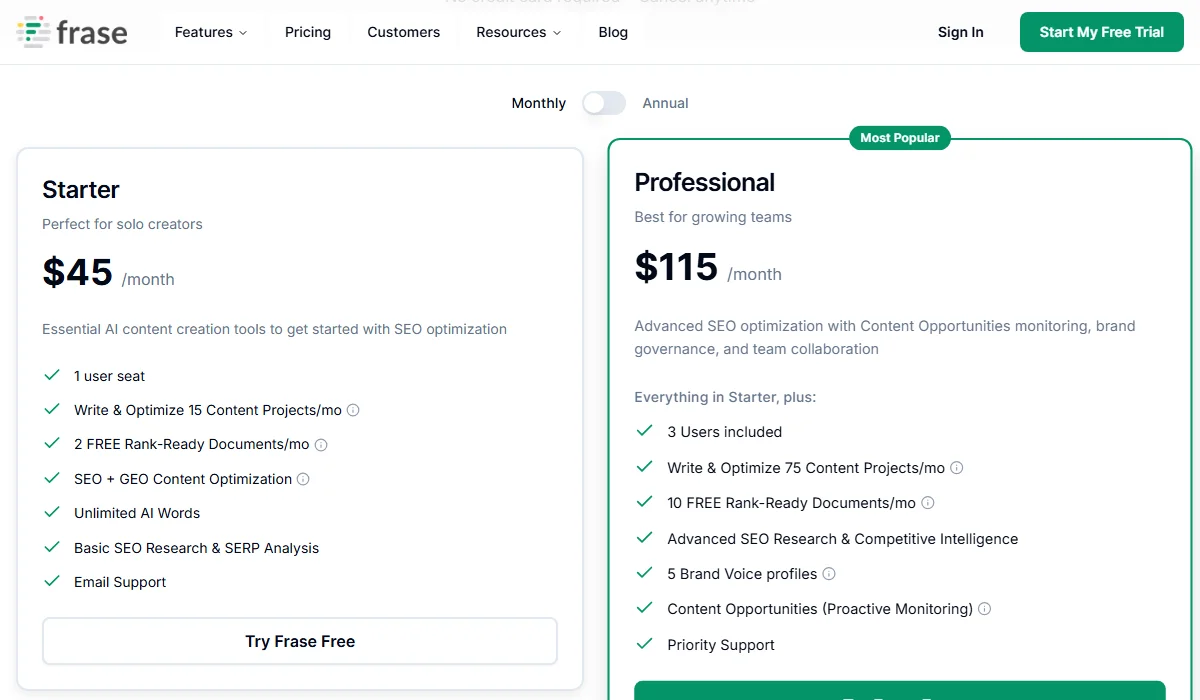The width and height of the screenshot is (1200, 700).
Task: Open tooltip for 75 Content Projects in Professional plan
Action: [x=957, y=467]
